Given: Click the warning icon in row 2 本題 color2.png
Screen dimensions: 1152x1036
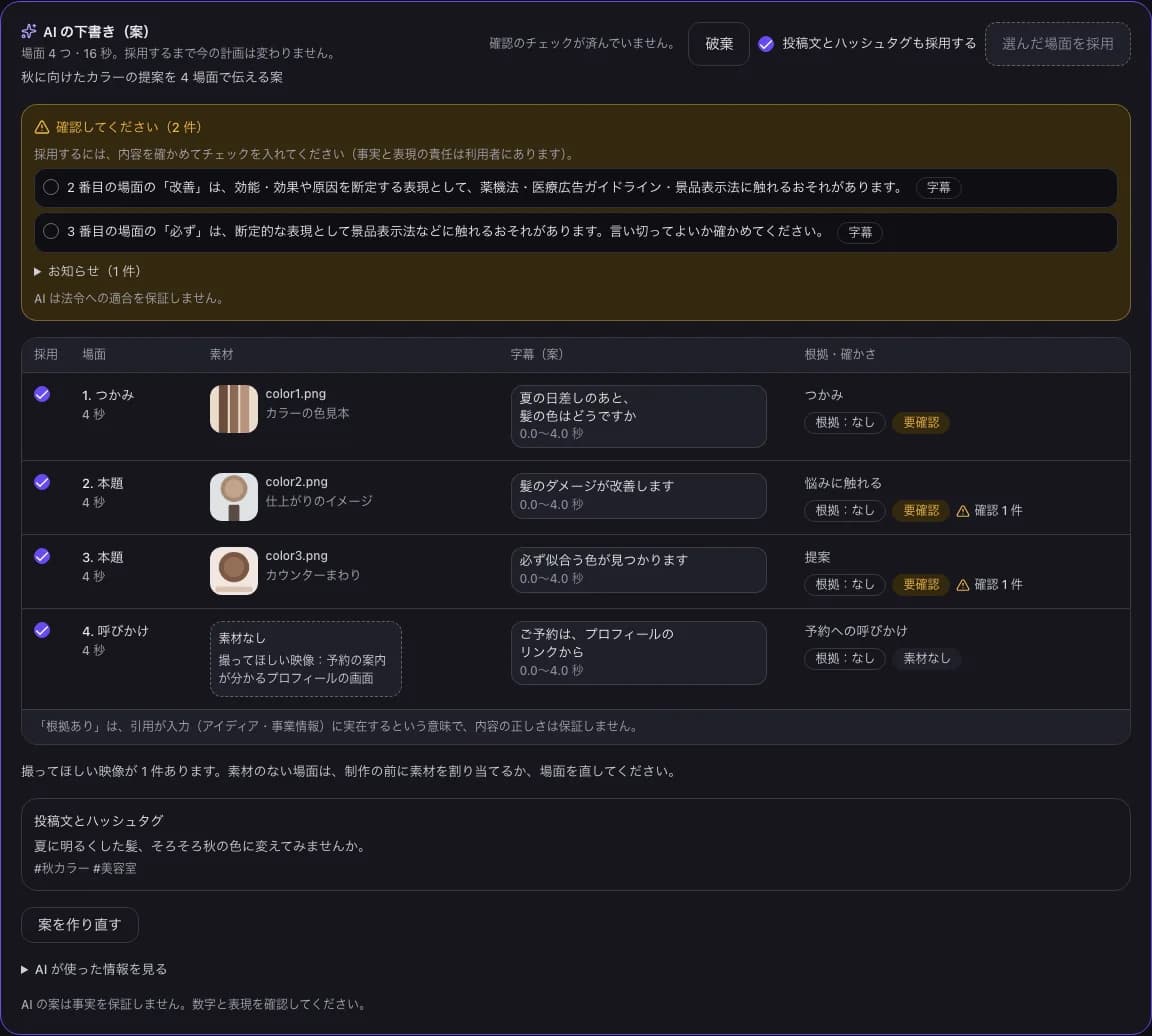Looking at the screenshot, I should point(962,511).
